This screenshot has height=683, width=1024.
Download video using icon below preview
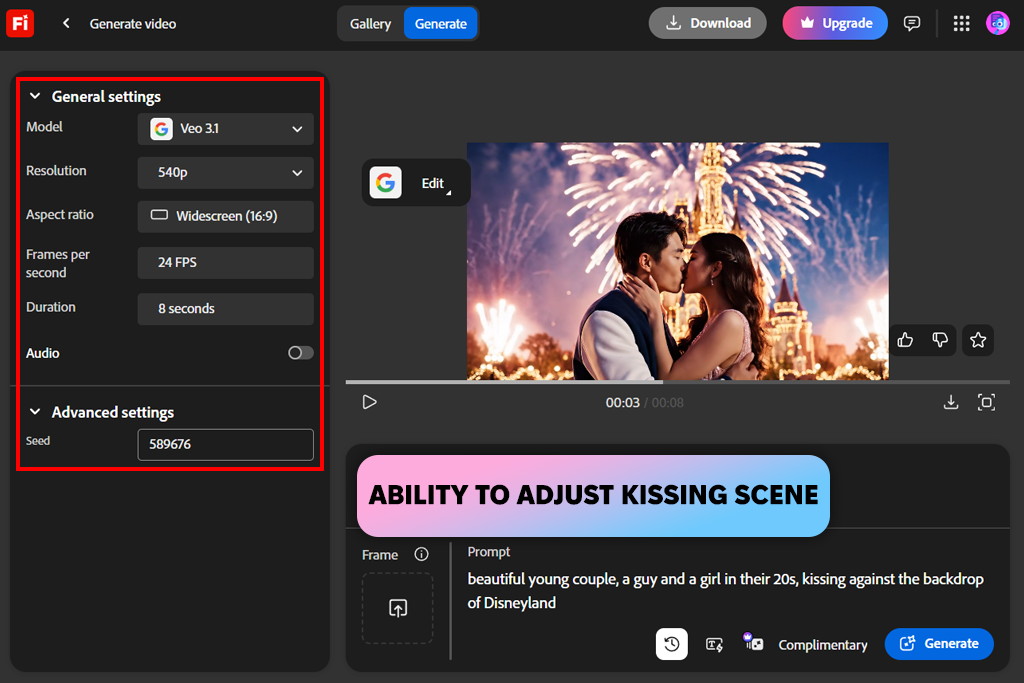click(x=951, y=402)
